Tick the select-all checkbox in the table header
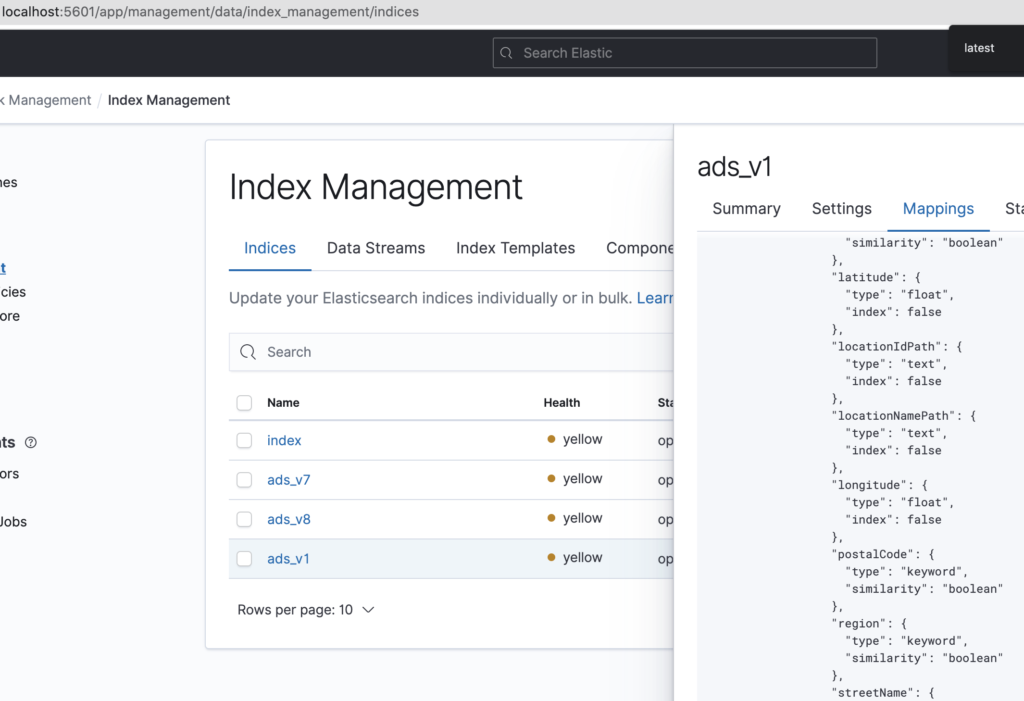1024x701 pixels. coord(244,402)
